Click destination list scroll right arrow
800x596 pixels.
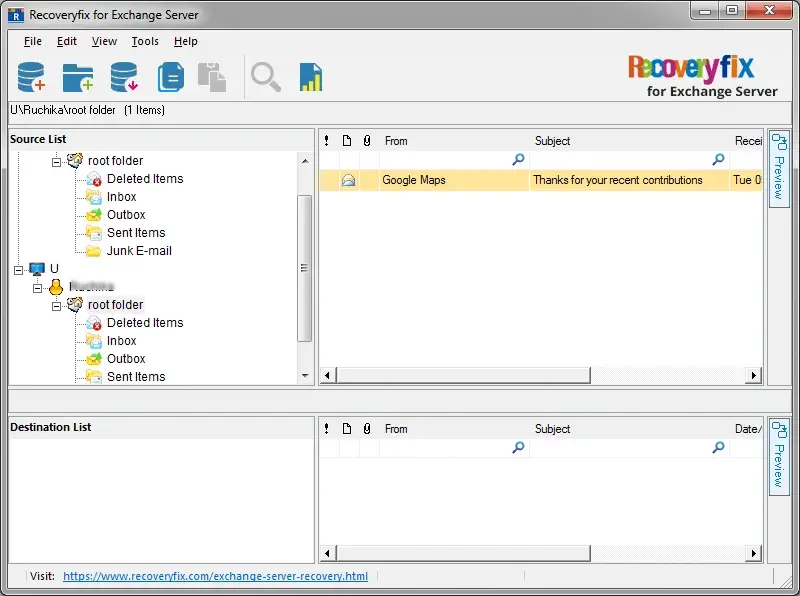(x=754, y=553)
